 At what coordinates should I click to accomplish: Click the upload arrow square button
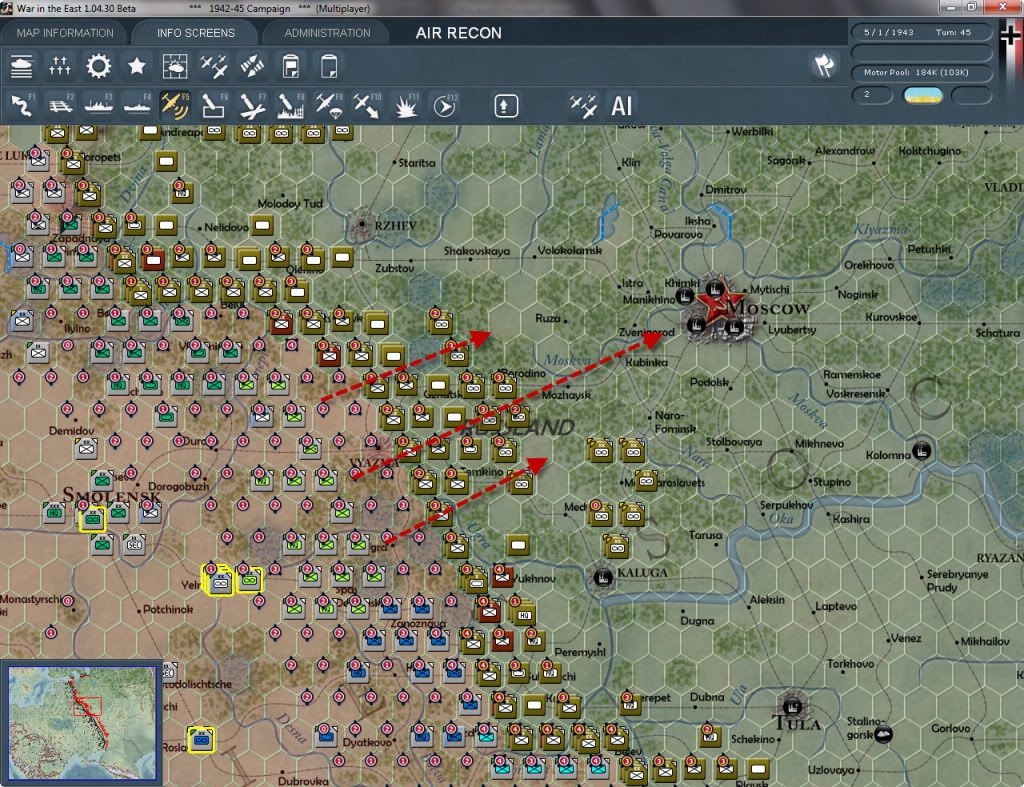[505, 106]
